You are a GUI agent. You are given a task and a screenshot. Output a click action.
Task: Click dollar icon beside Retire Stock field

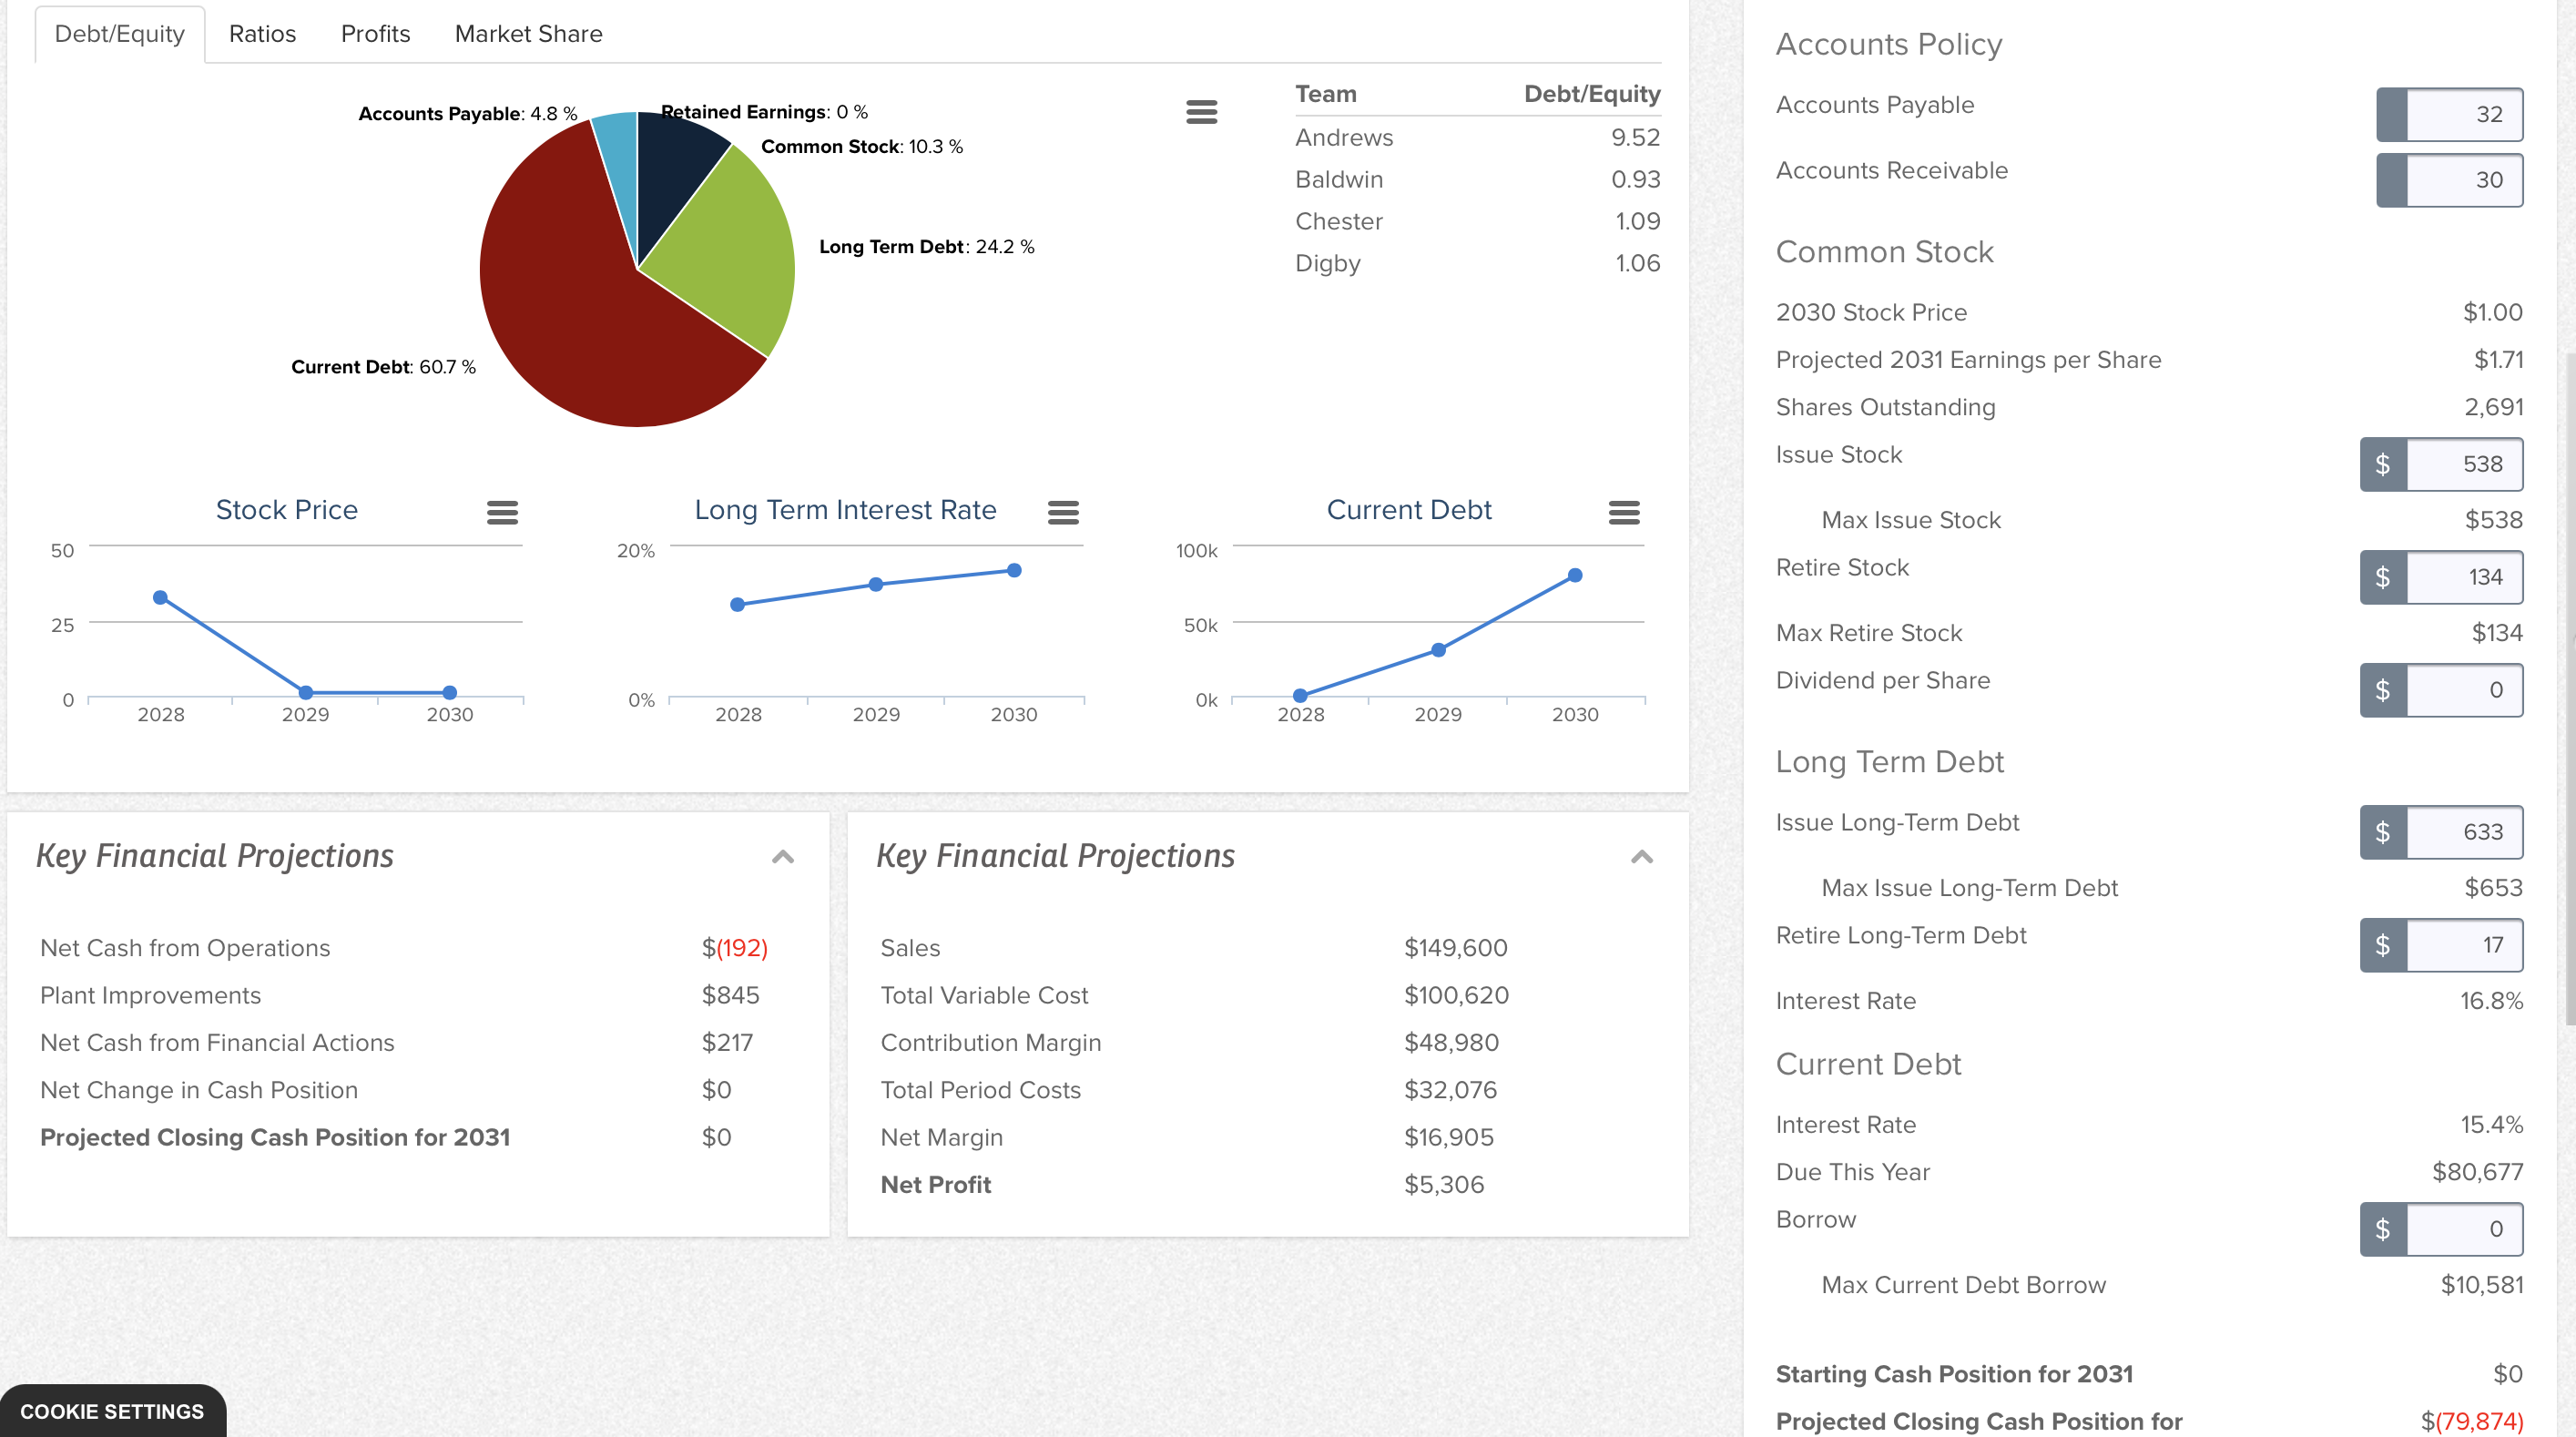click(x=2383, y=577)
